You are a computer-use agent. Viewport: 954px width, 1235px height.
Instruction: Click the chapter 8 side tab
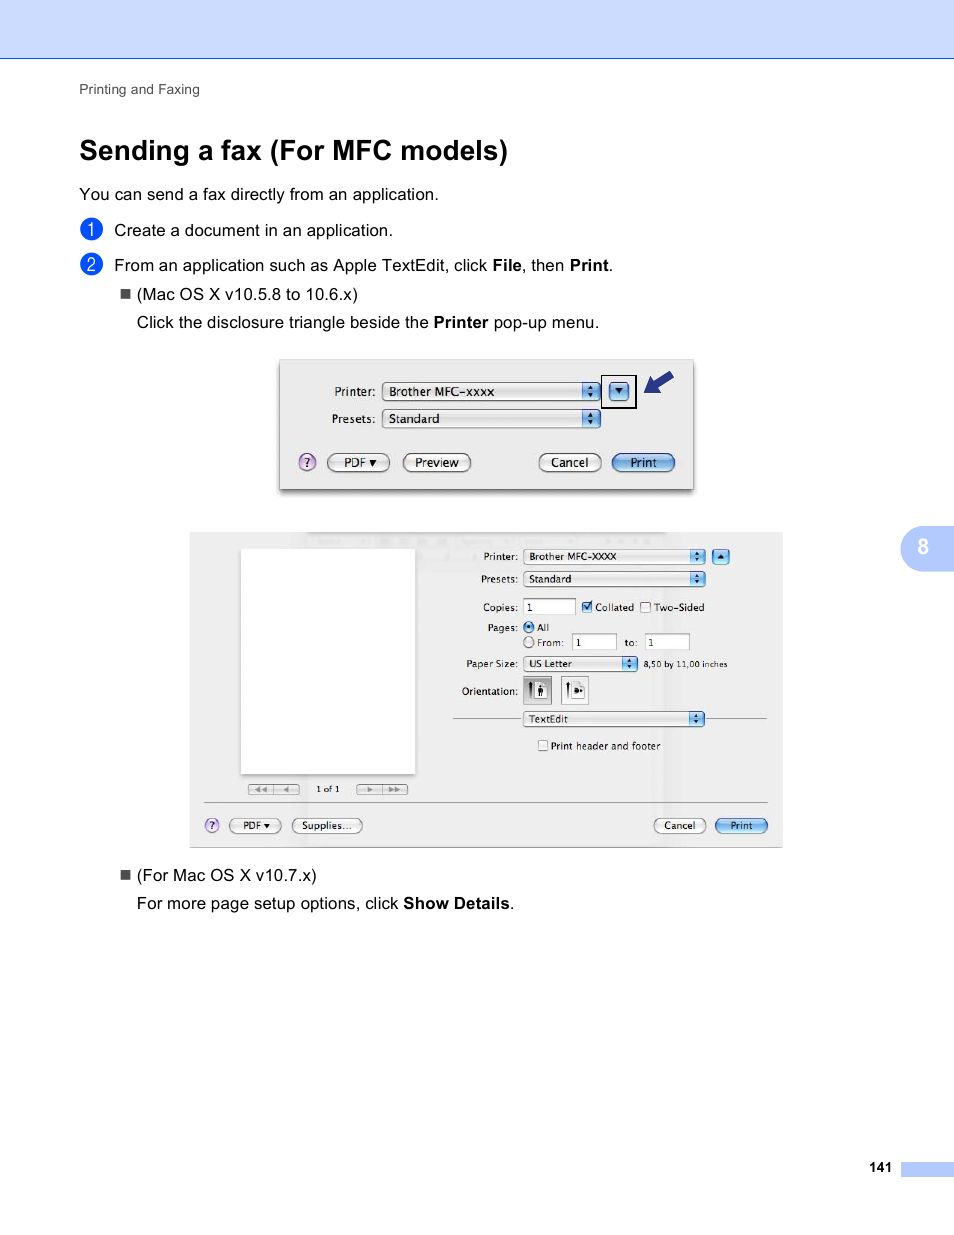coord(927,548)
